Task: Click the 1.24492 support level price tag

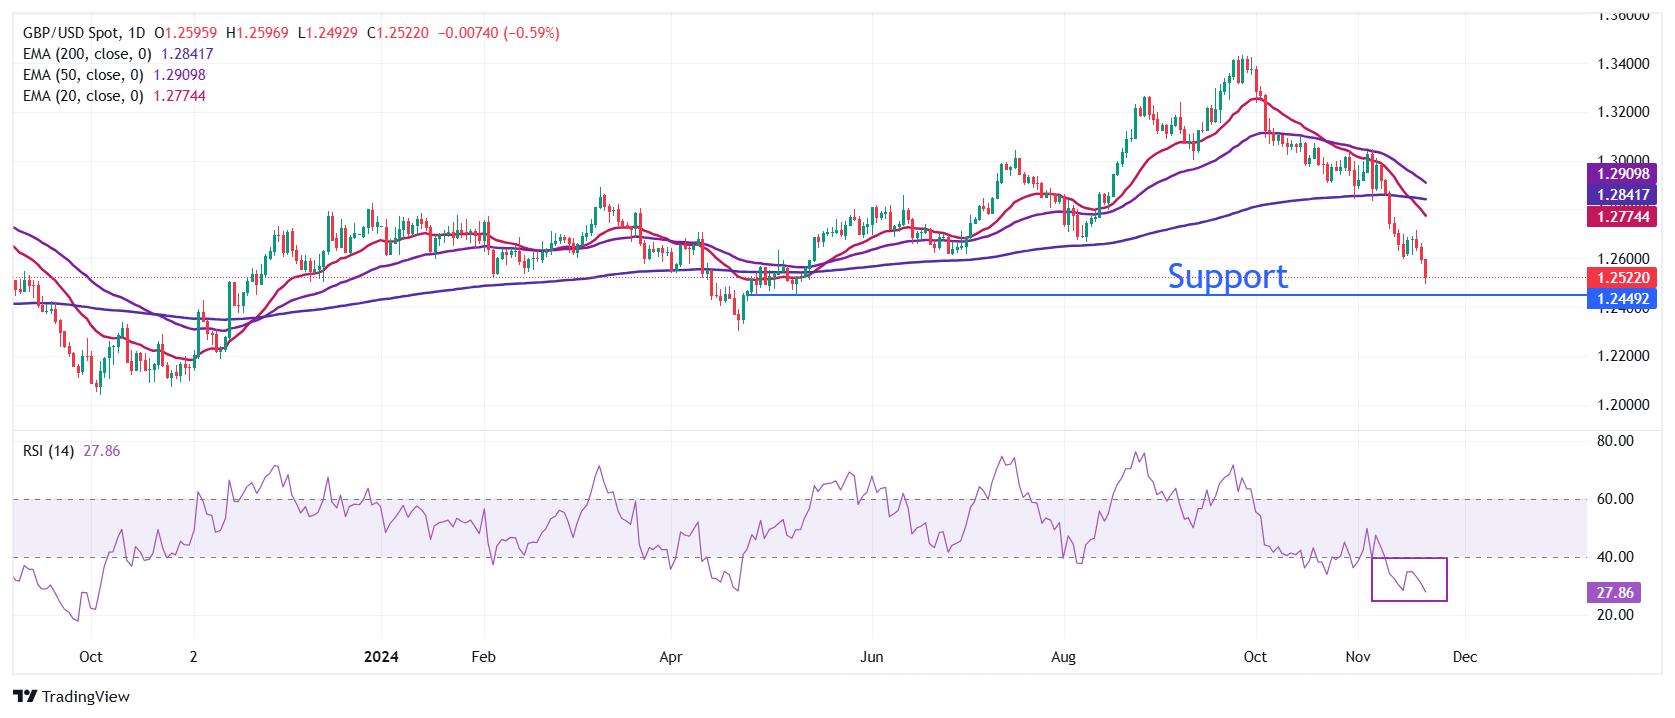Action: pyautogui.click(x=1621, y=298)
